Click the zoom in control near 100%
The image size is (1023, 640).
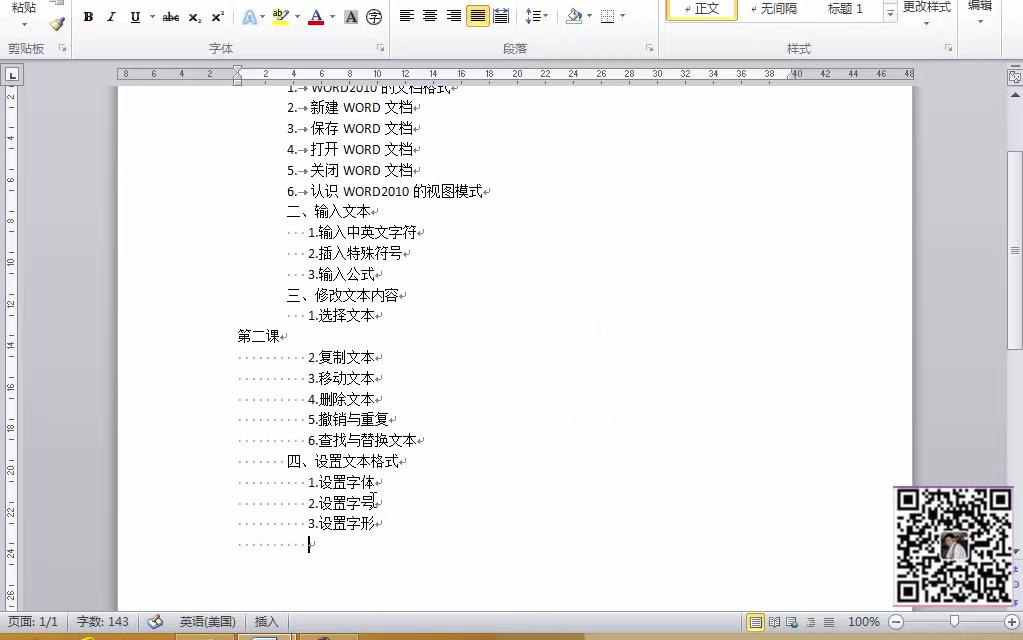pos(1012,621)
